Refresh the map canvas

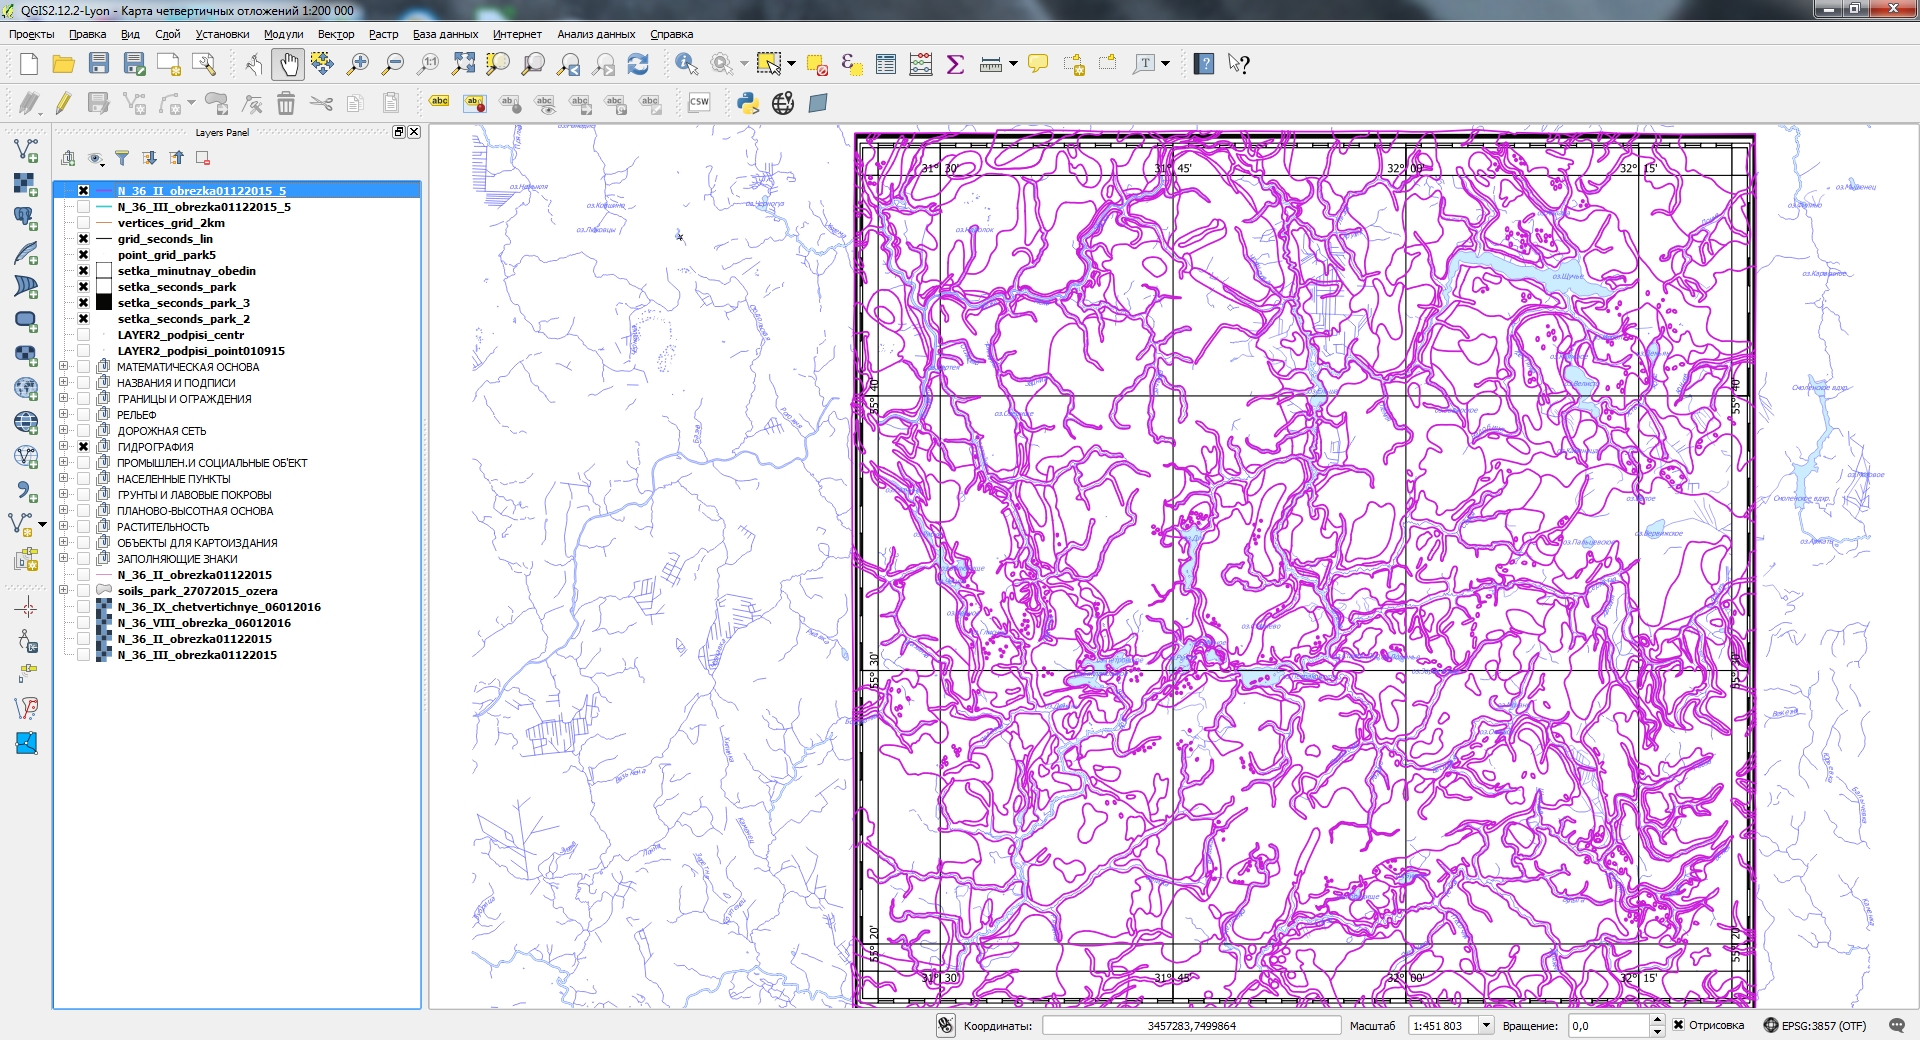(x=638, y=63)
